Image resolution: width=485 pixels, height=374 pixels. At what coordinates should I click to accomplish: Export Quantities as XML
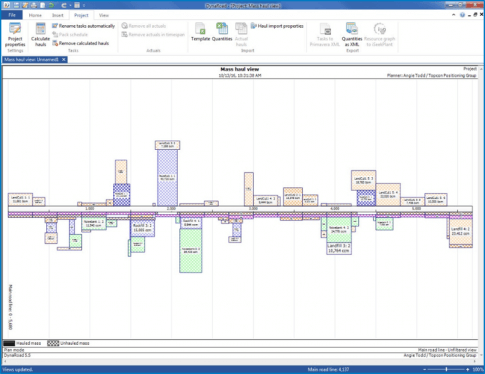pyautogui.click(x=352, y=35)
